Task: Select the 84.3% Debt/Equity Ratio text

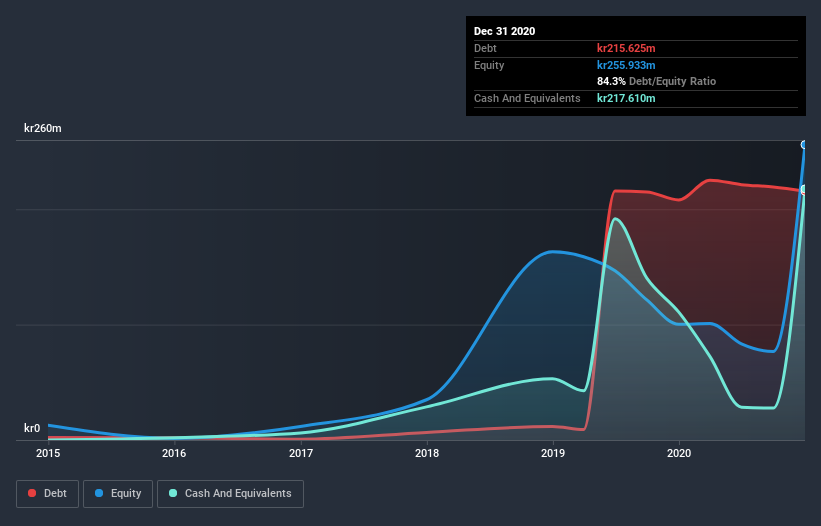Action: (657, 81)
